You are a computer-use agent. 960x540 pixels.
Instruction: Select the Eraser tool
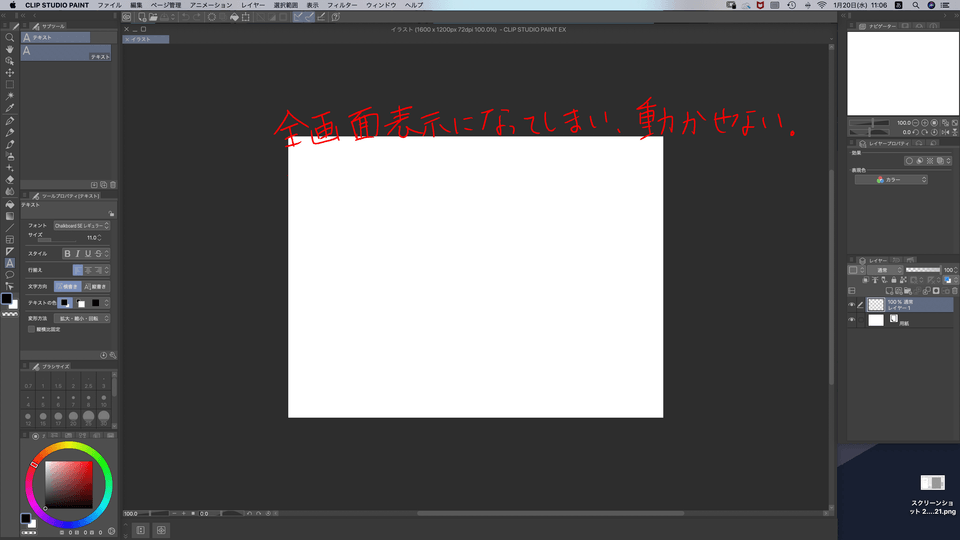click(10, 179)
